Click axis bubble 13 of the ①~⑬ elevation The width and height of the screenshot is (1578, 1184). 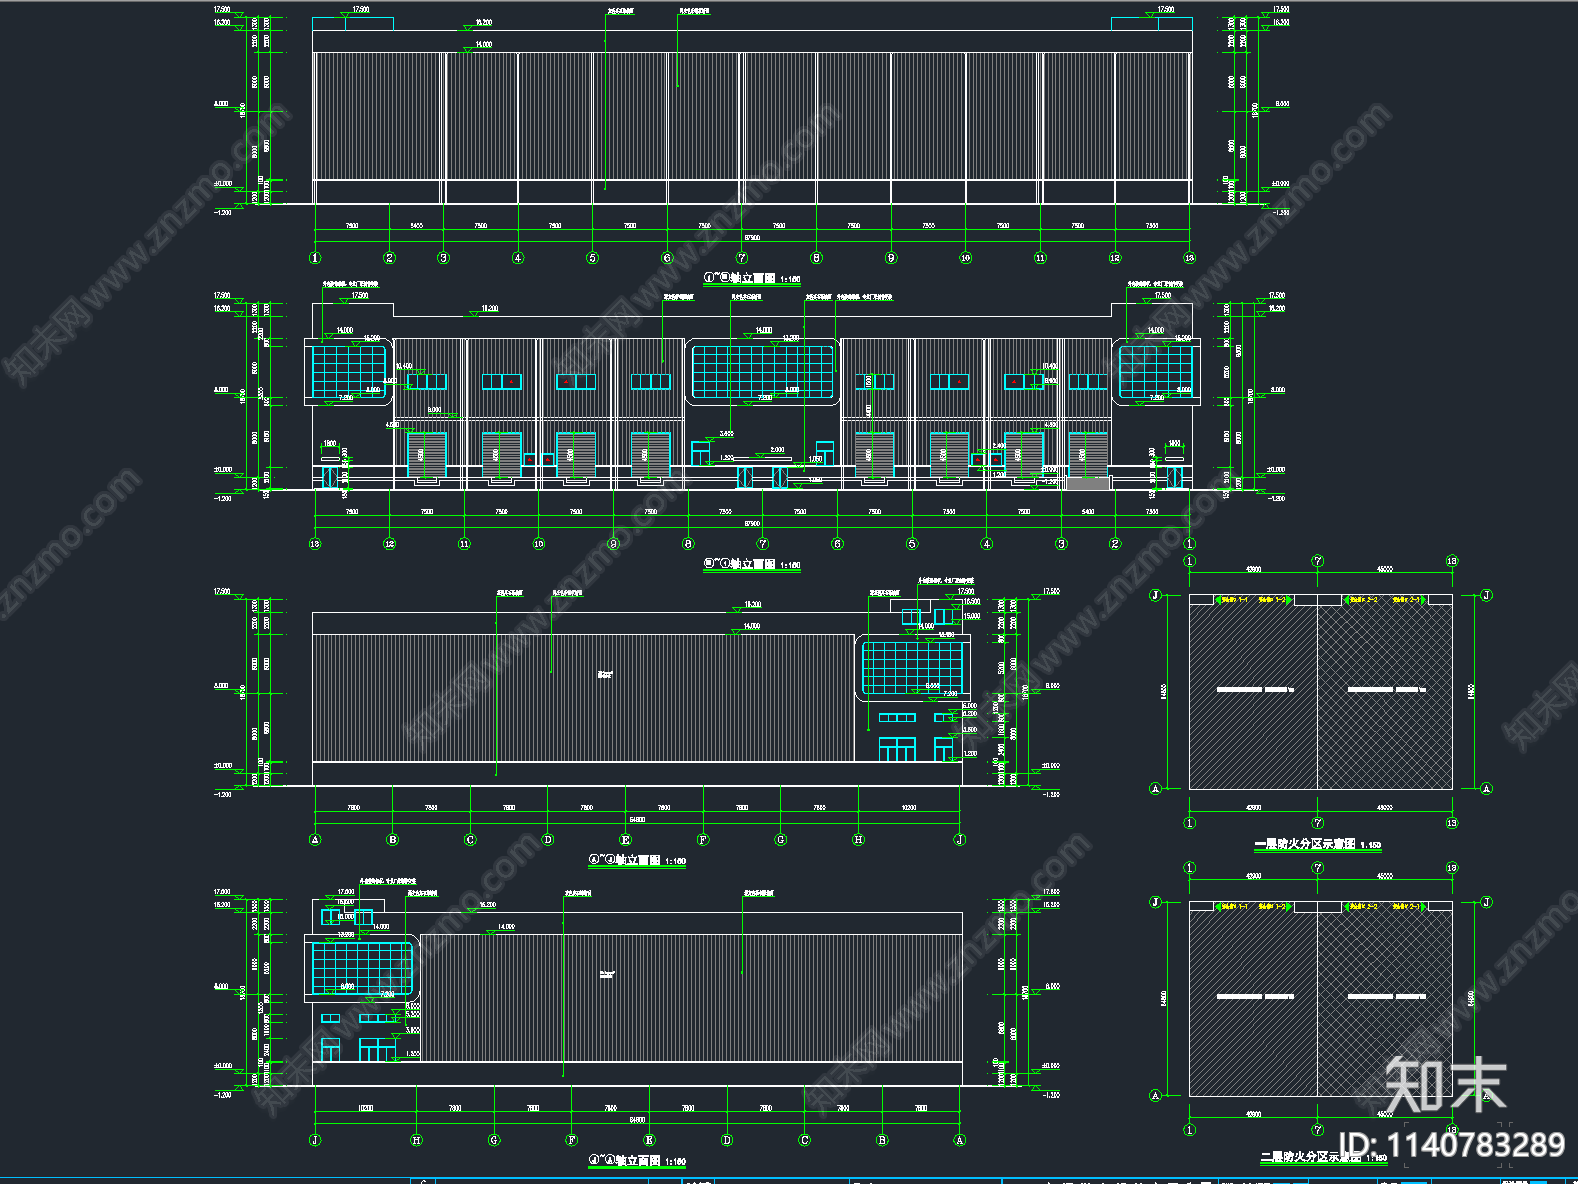tap(1189, 258)
